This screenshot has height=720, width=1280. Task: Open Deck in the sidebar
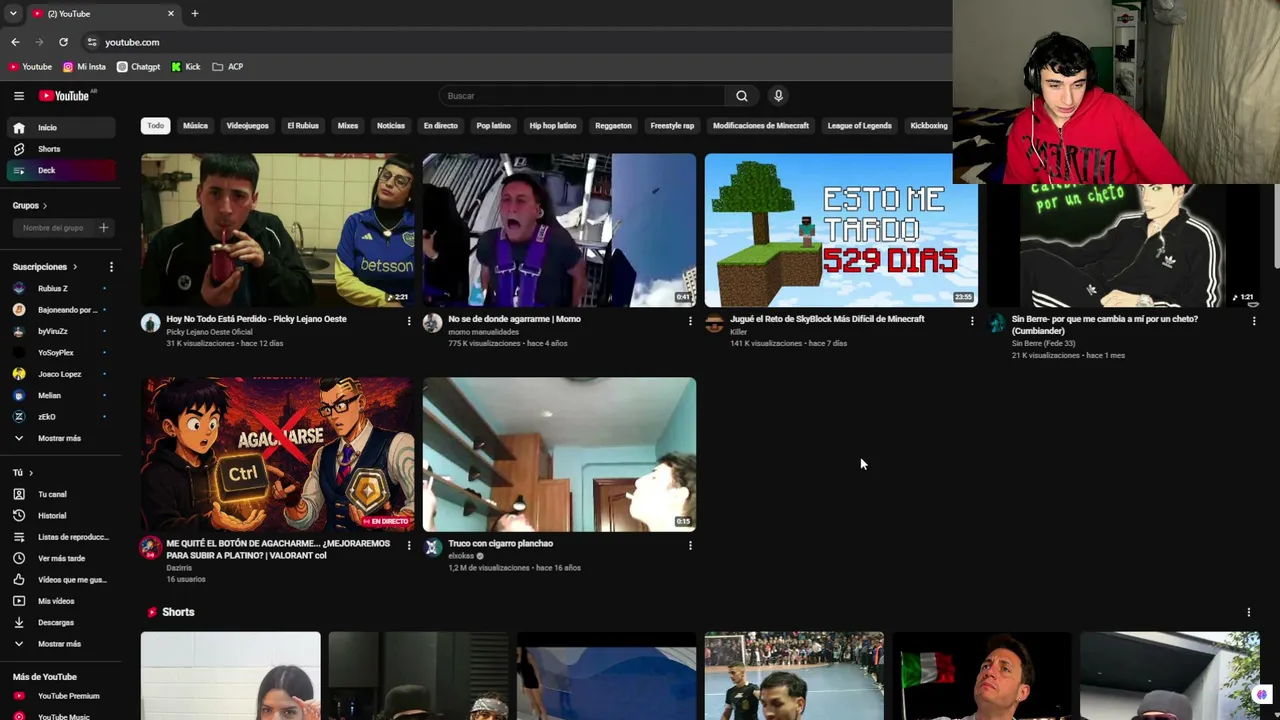(60, 171)
